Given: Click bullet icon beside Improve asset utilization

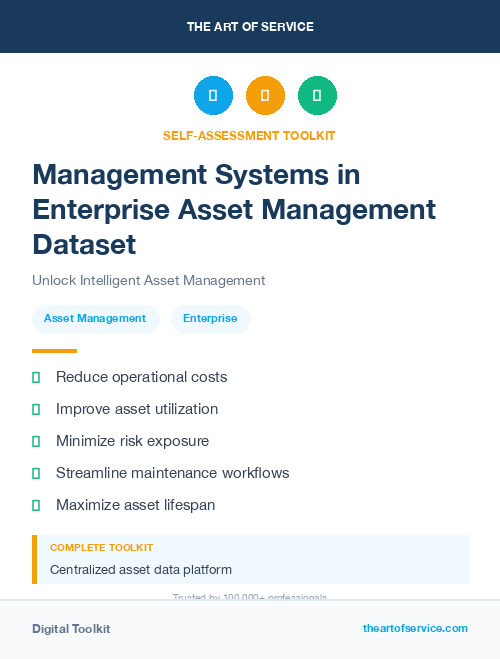Looking at the screenshot, I should pyautogui.click(x=36, y=409).
